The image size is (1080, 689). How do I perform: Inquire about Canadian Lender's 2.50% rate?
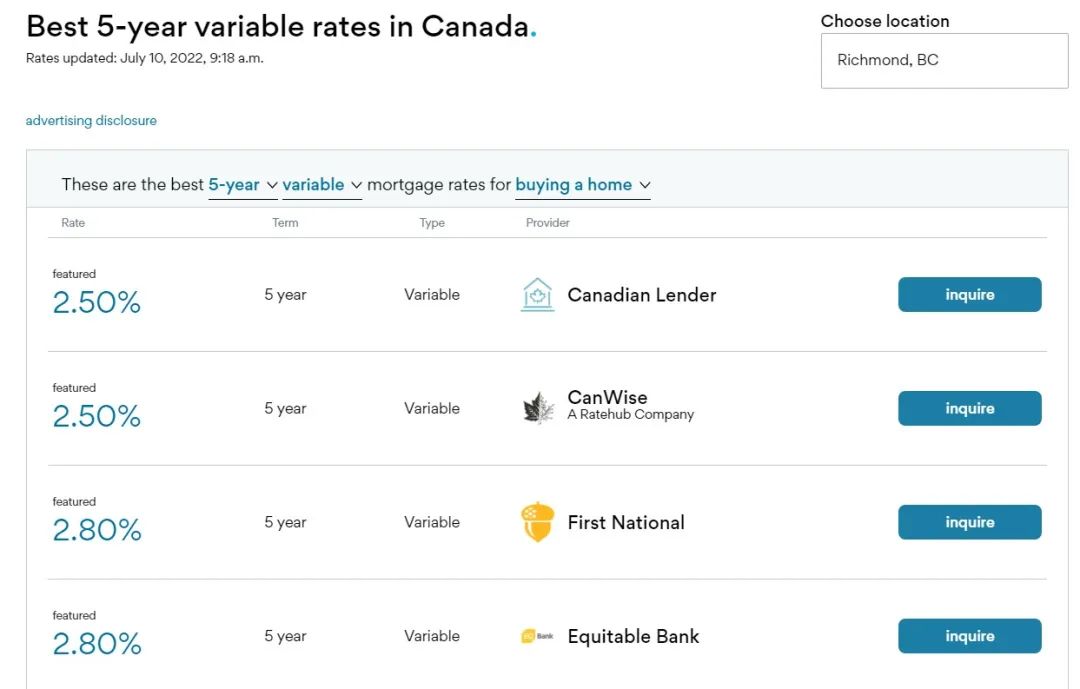(x=969, y=295)
